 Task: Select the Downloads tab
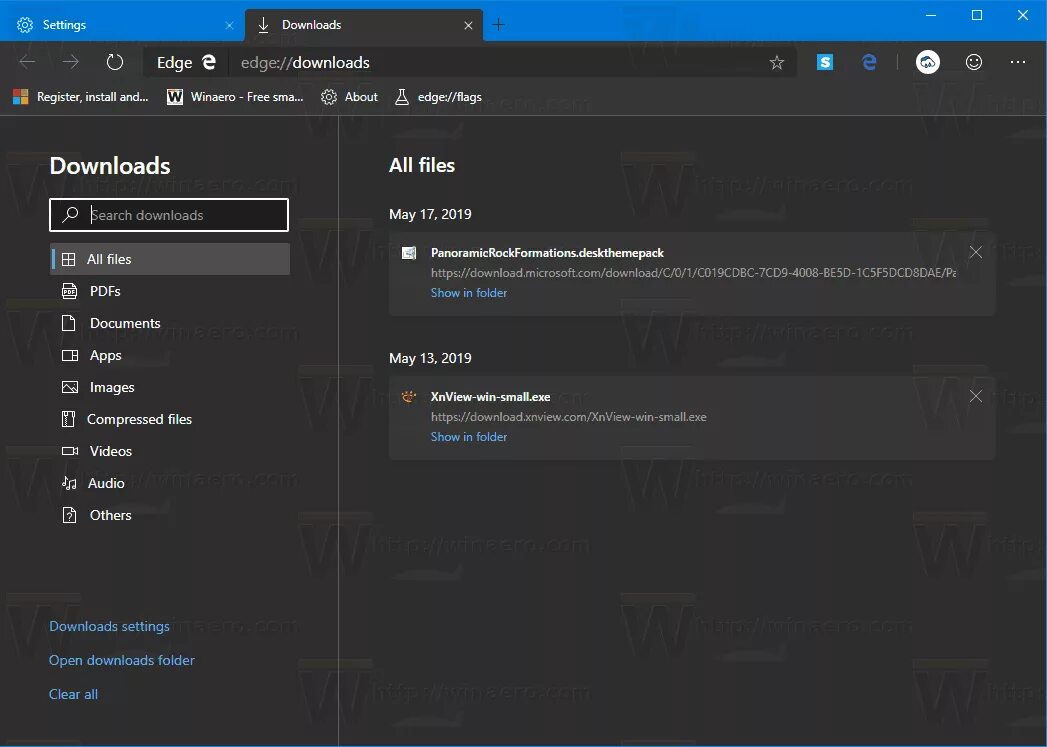pos(364,25)
